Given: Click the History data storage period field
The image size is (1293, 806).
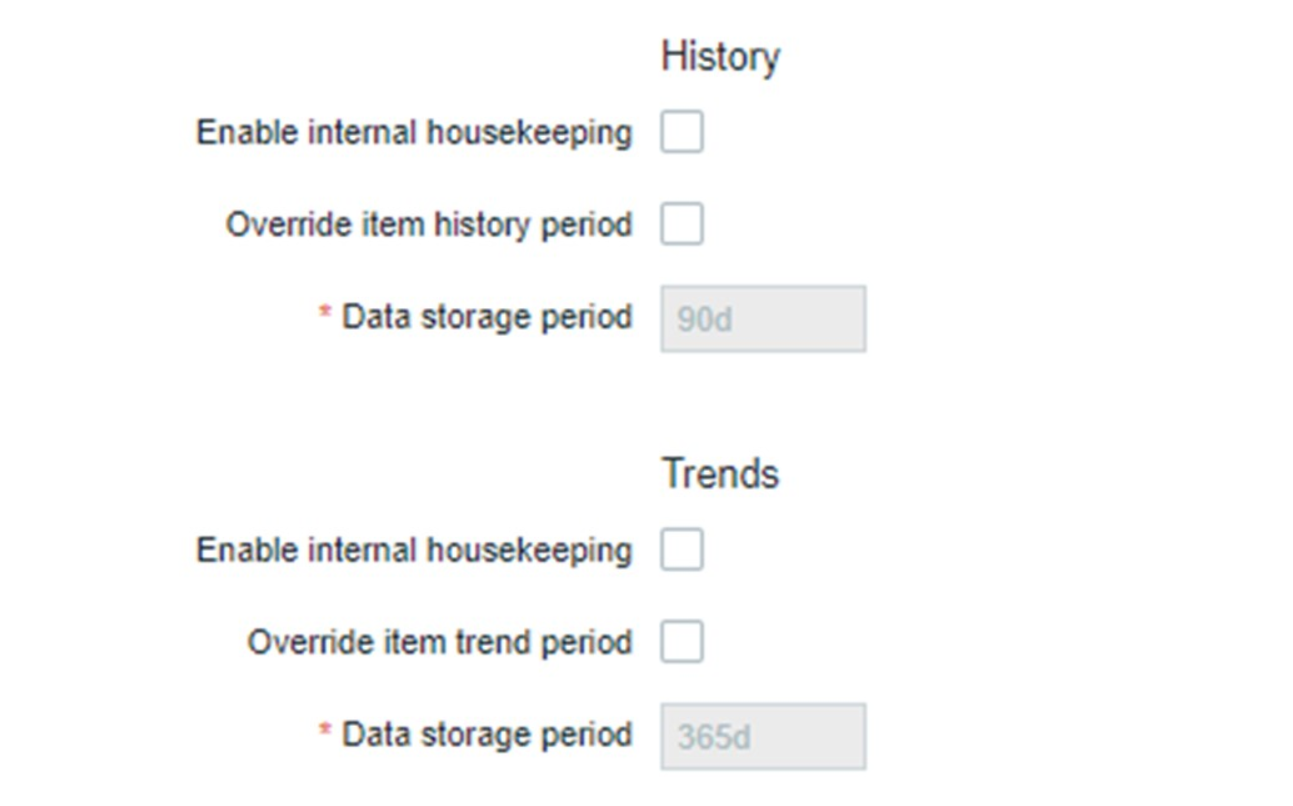Looking at the screenshot, I should pos(763,319).
